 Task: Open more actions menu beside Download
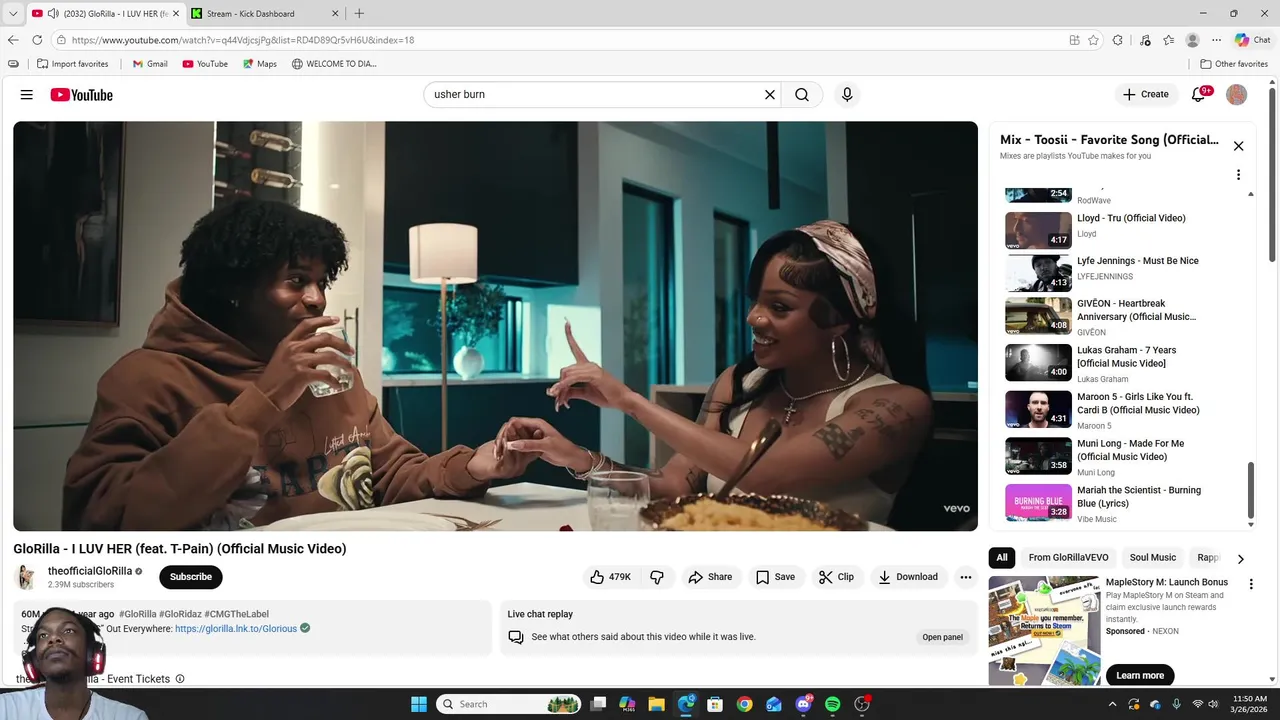point(965,577)
